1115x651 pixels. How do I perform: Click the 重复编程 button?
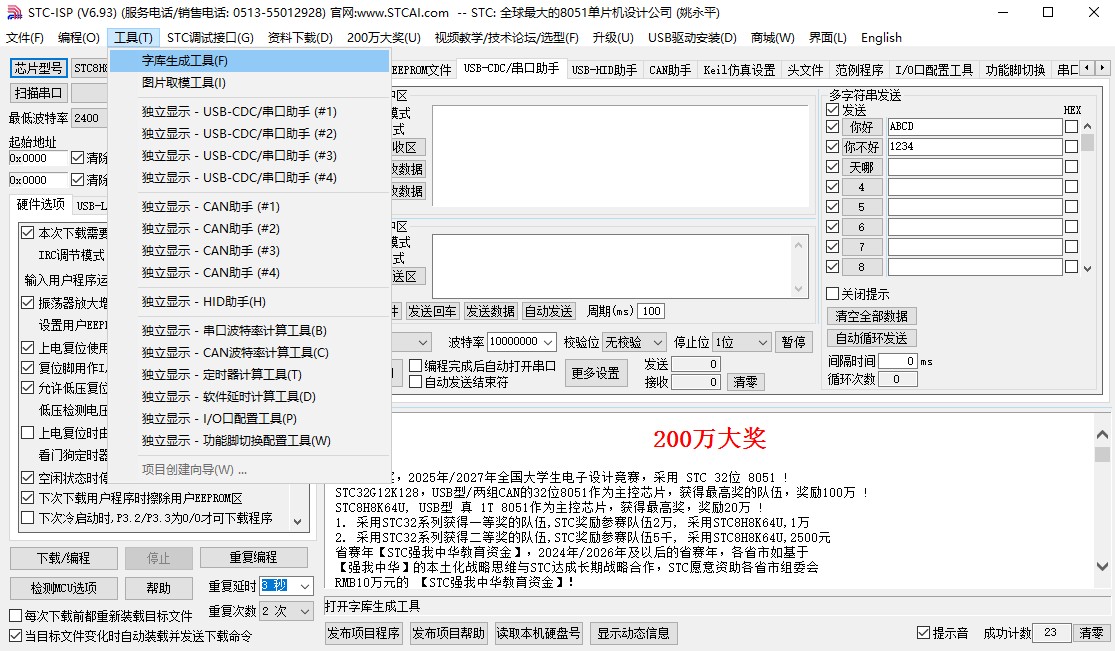pyautogui.click(x=254, y=558)
